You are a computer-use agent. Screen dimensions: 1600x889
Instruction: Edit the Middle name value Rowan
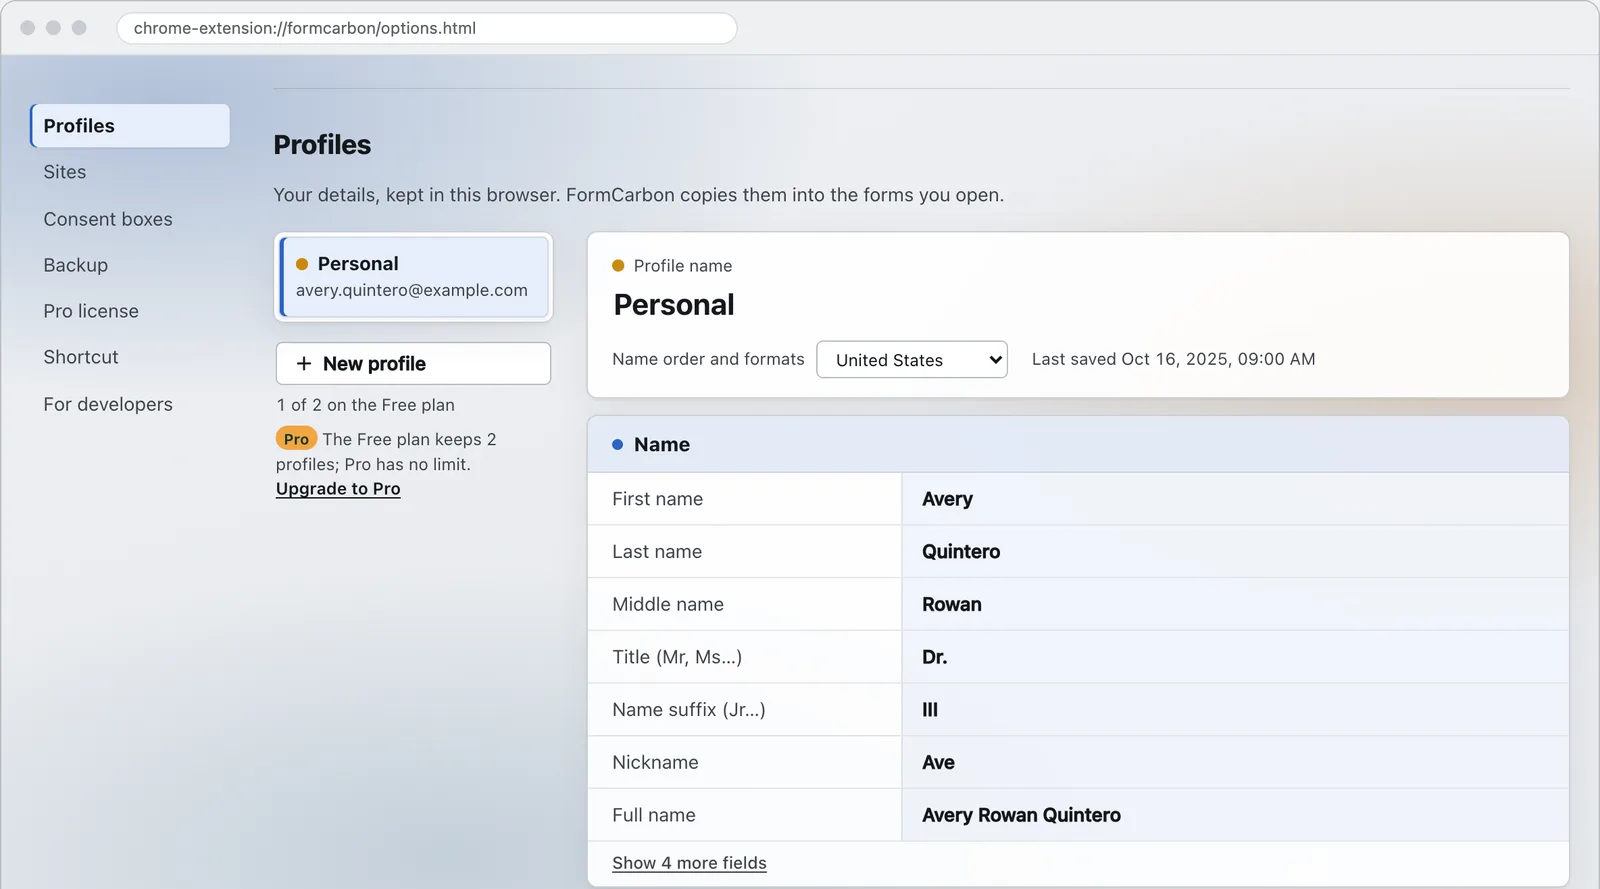click(x=1235, y=604)
